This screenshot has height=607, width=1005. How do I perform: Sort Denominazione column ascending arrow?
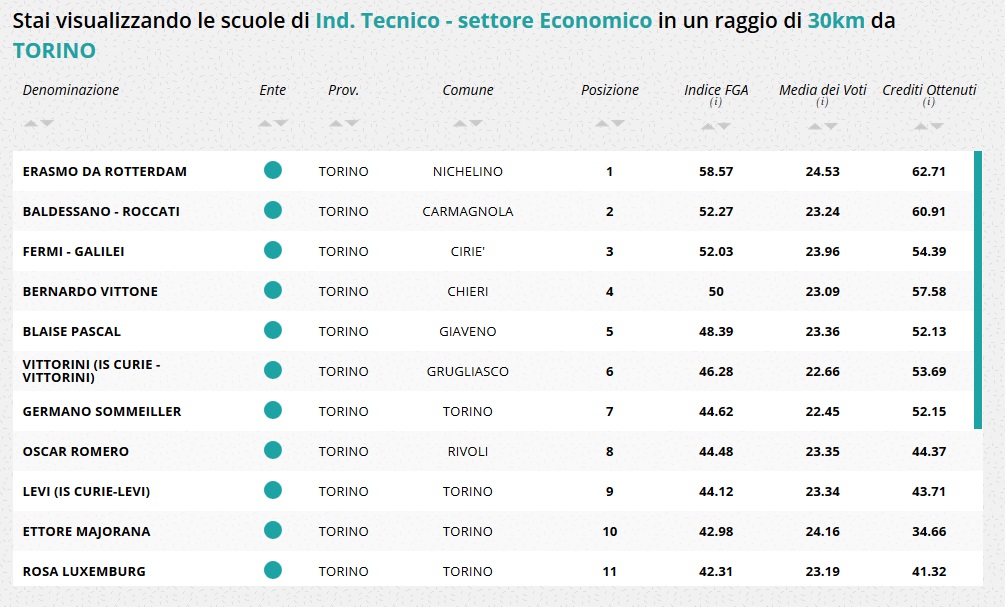coord(31,123)
